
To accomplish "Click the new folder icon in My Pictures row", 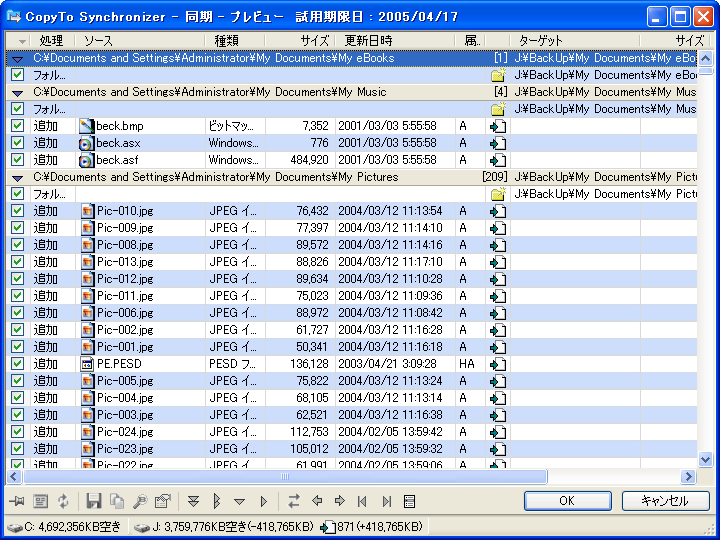I will click(x=498, y=194).
